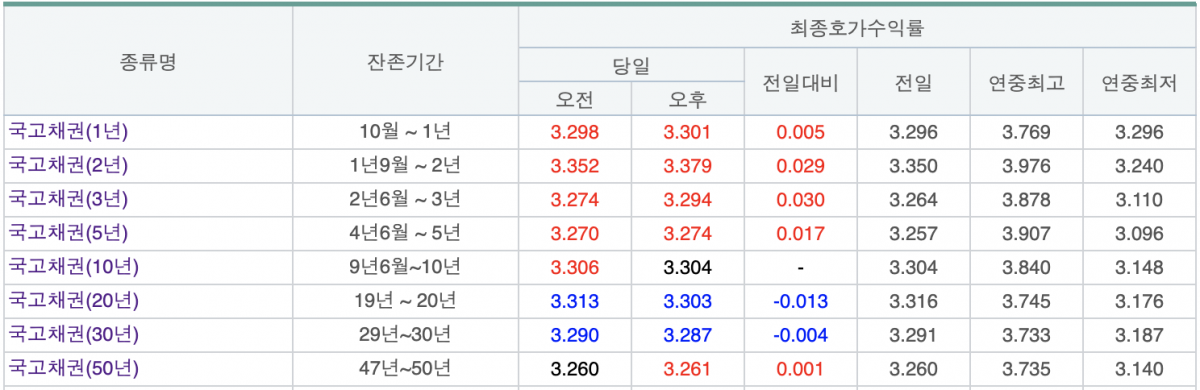Select the 1년9월 ~ 2년 maturity cell
The image size is (1200, 390).
coord(405,165)
